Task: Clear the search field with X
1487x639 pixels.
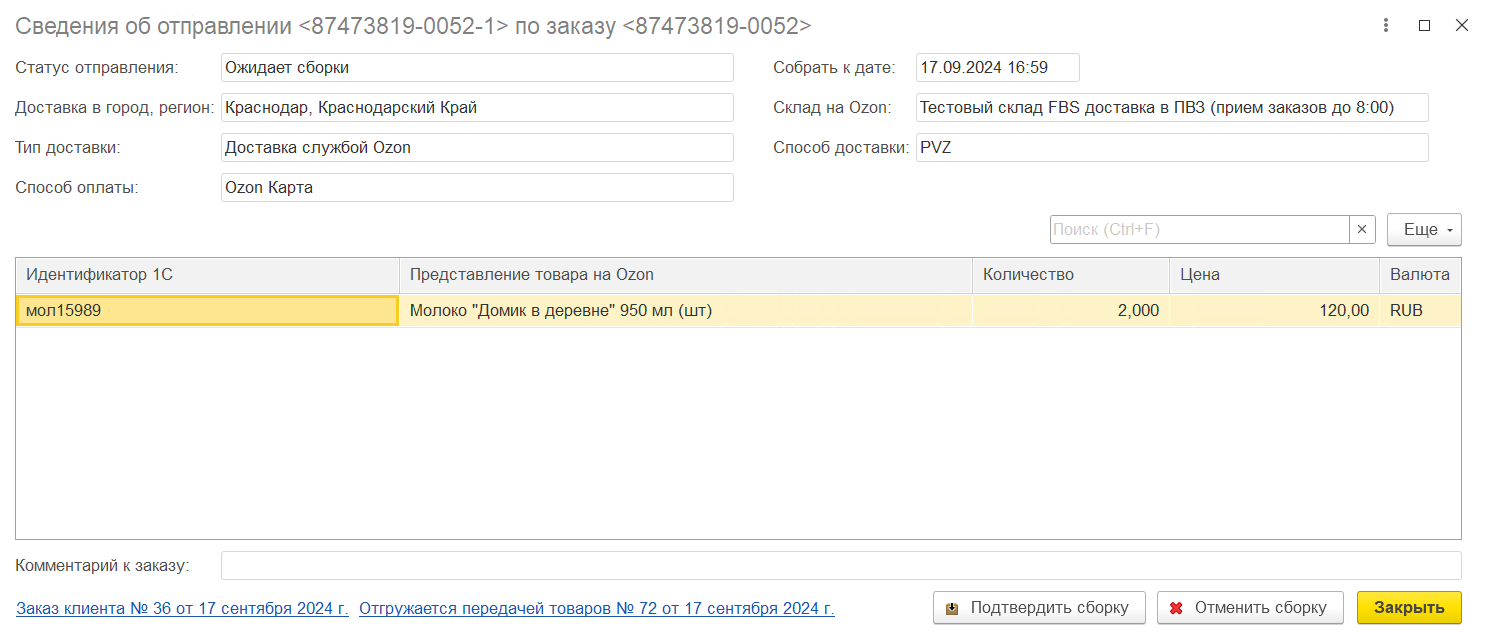Action: click(x=1362, y=230)
